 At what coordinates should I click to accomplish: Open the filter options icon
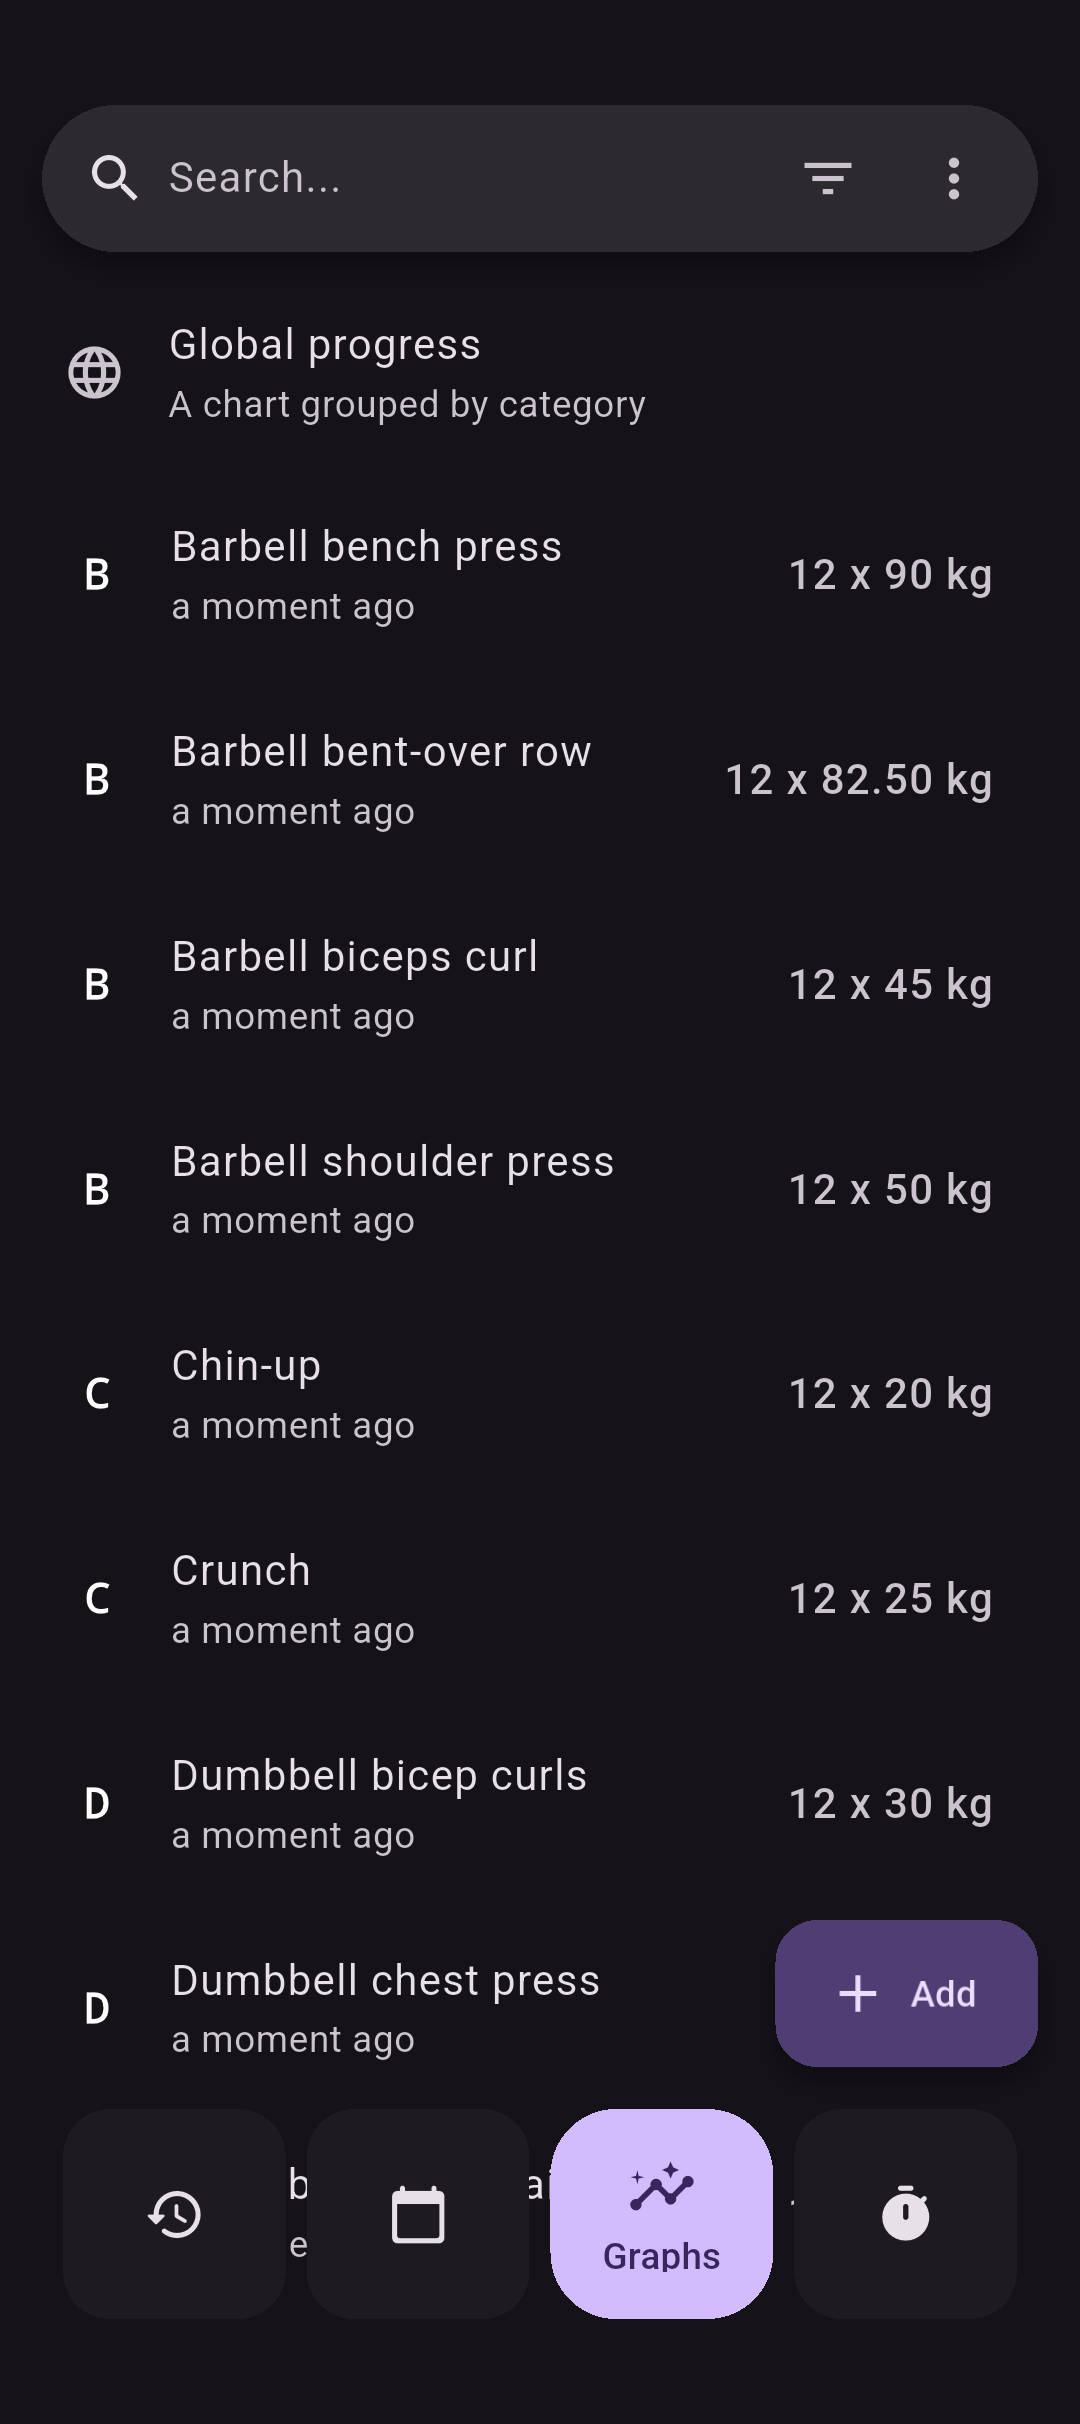[x=827, y=179]
